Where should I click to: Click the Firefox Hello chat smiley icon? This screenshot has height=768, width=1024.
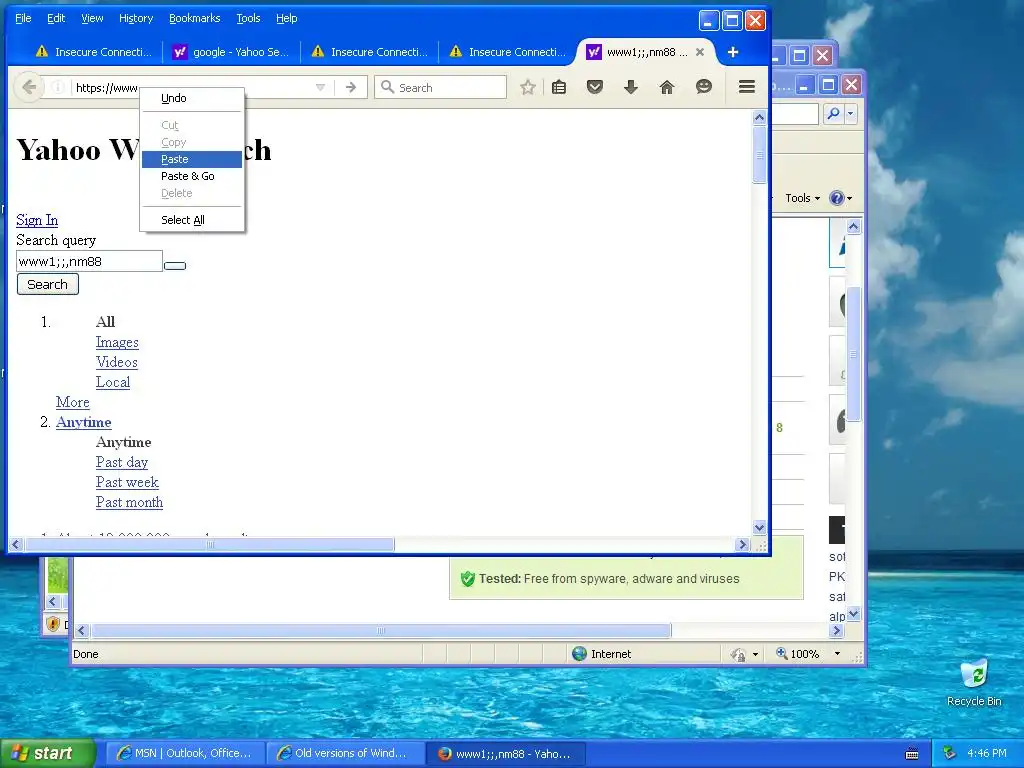click(703, 87)
